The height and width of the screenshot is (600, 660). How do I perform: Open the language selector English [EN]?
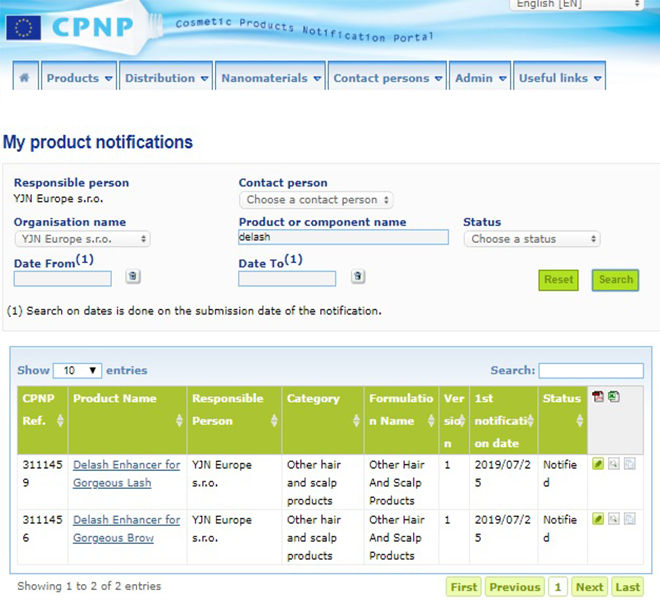(576, 4)
